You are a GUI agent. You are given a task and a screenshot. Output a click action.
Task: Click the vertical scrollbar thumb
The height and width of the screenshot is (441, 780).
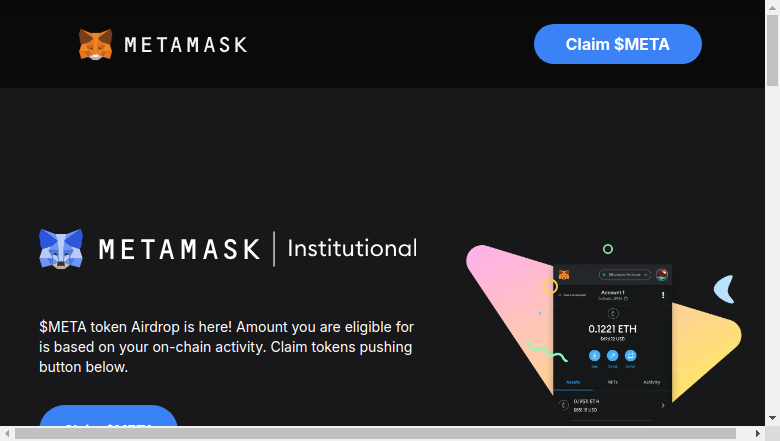772,50
